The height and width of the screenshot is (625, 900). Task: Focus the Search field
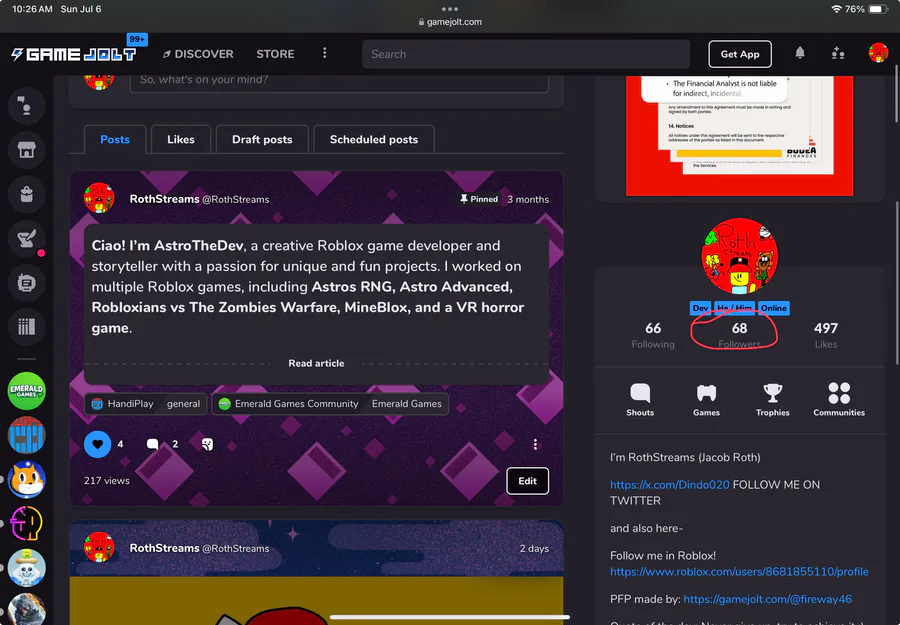pyautogui.click(x=526, y=54)
